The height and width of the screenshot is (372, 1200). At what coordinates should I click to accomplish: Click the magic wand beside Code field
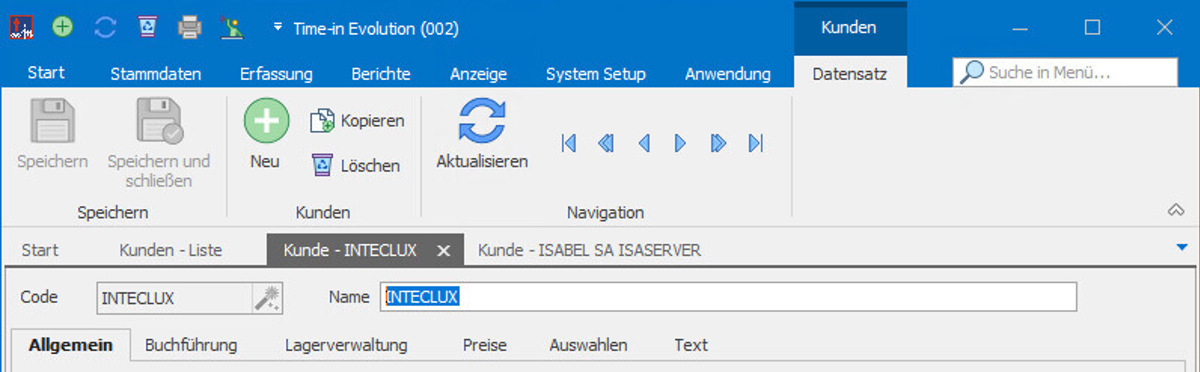267,297
